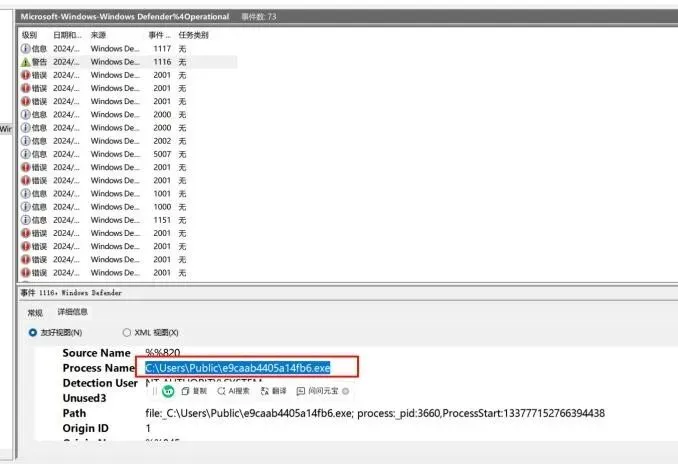Click the Windows De... source in event 5007 row
The width and height of the screenshot is (678, 464).
click(x=115, y=154)
